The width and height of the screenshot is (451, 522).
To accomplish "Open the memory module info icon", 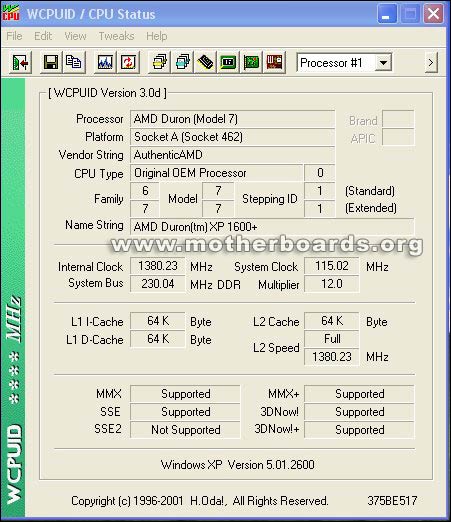I will coord(205,62).
